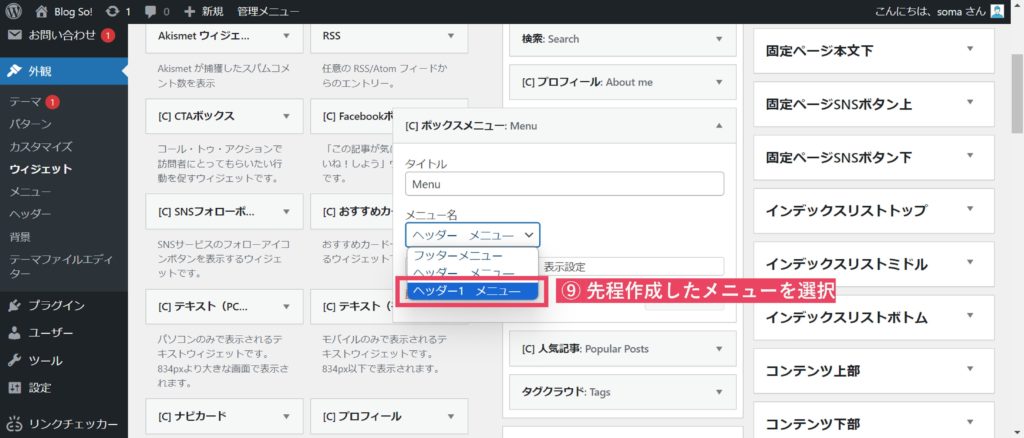
Task: Click the 新規 add new button
Action: tap(204, 12)
